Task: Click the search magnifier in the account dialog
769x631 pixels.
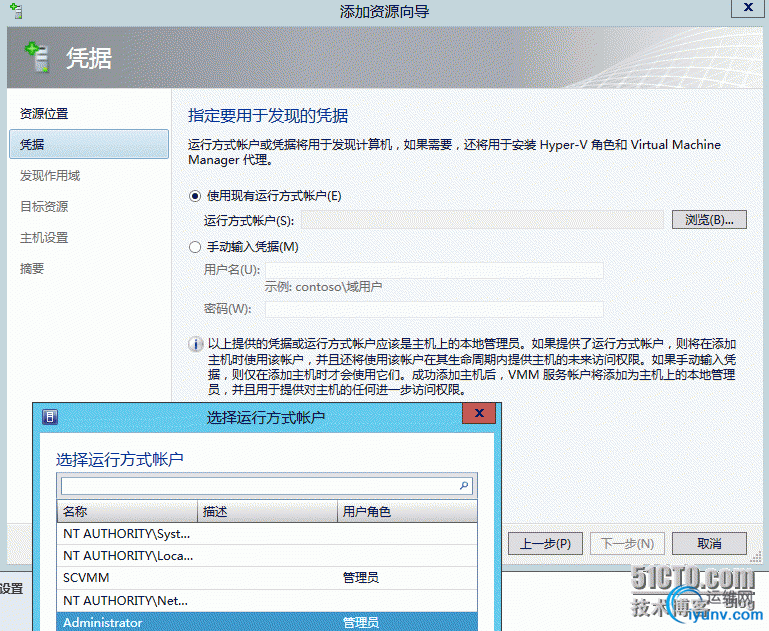Action: 464,485
